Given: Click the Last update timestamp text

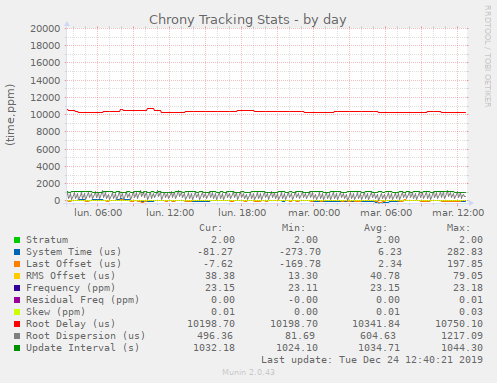Looking at the screenshot, I should tap(372, 360).
